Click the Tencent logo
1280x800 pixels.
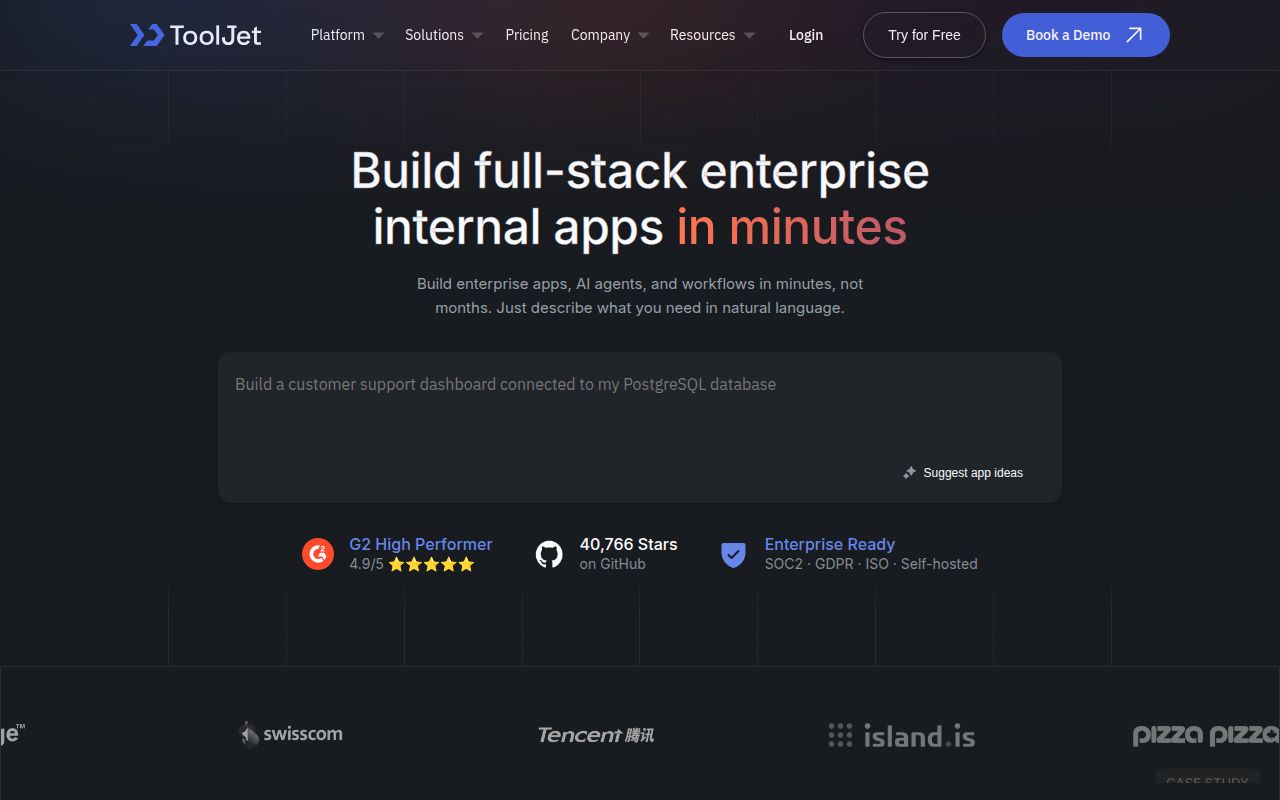596,735
